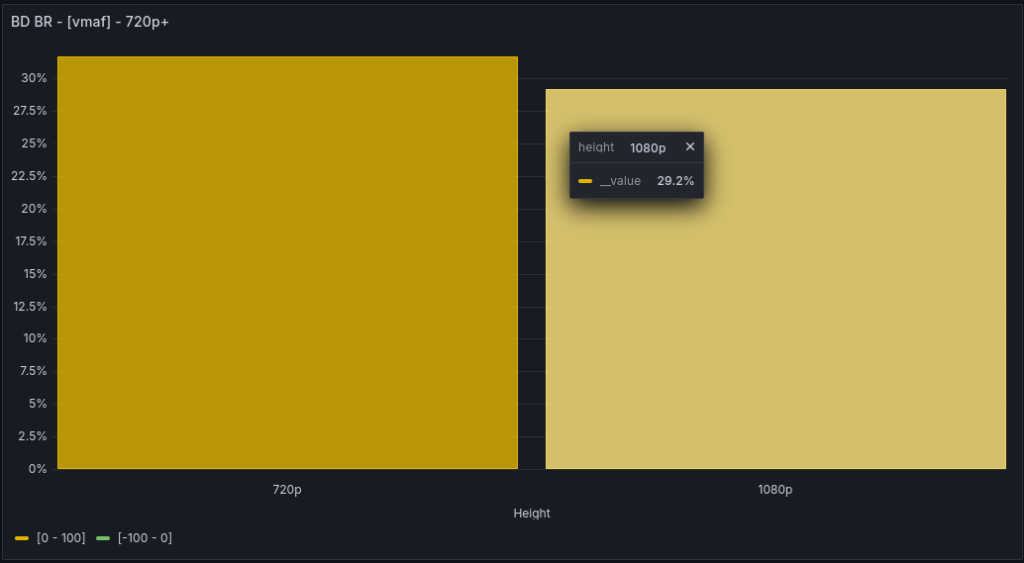Close the 1080p tooltip with the X
Viewport: 1024px width, 563px height.
[690, 147]
